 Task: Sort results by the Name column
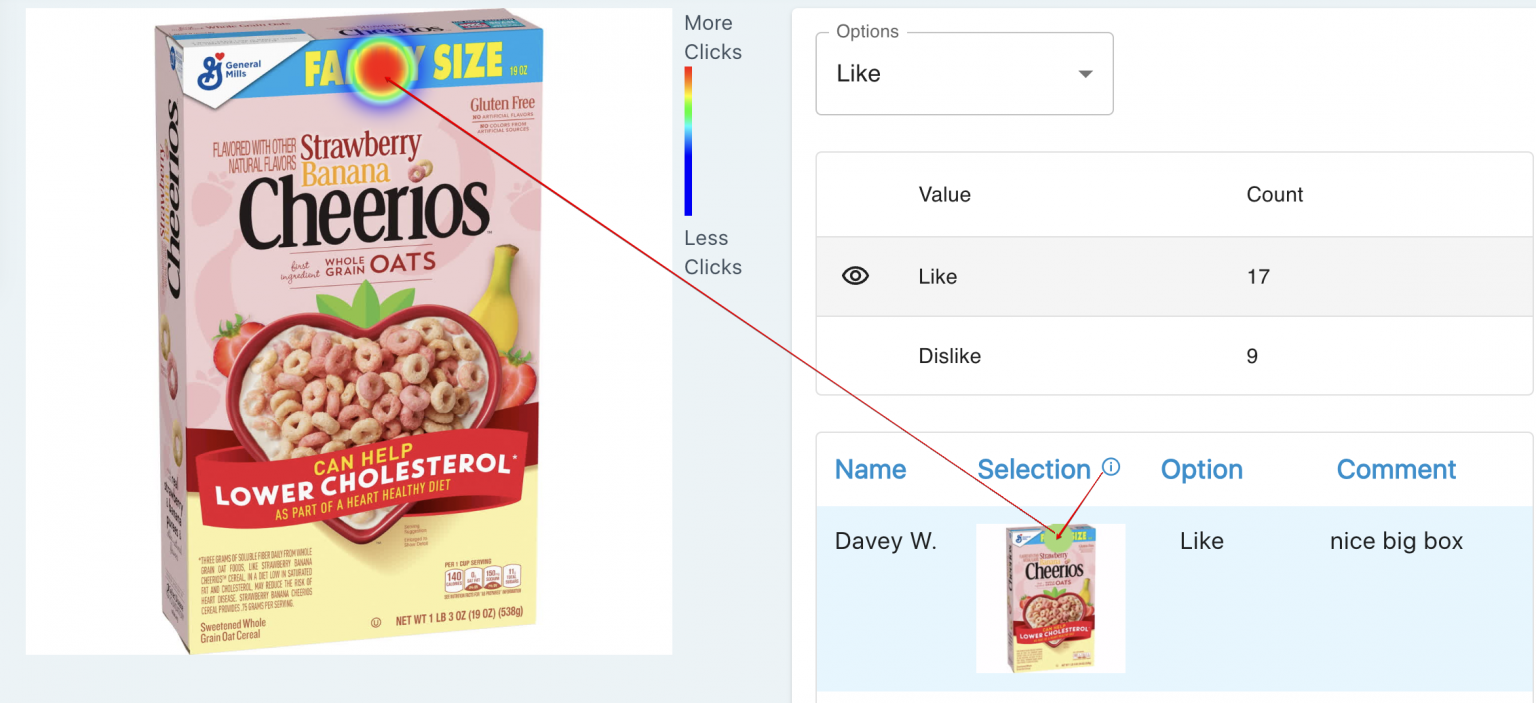[x=870, y=469]
